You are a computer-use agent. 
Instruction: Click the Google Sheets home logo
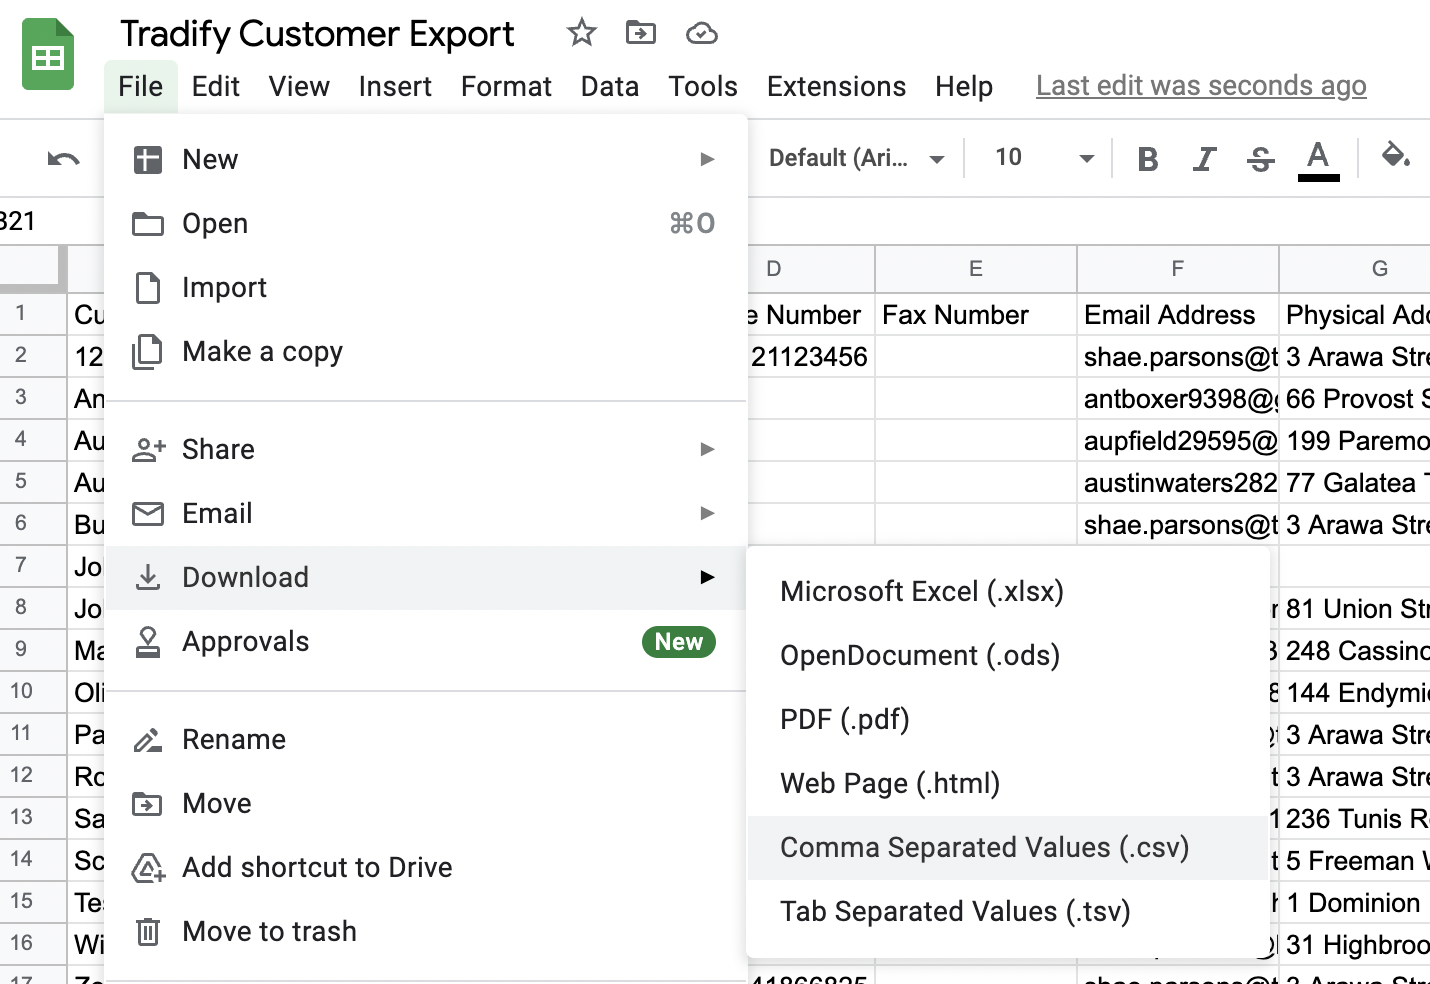48,54
